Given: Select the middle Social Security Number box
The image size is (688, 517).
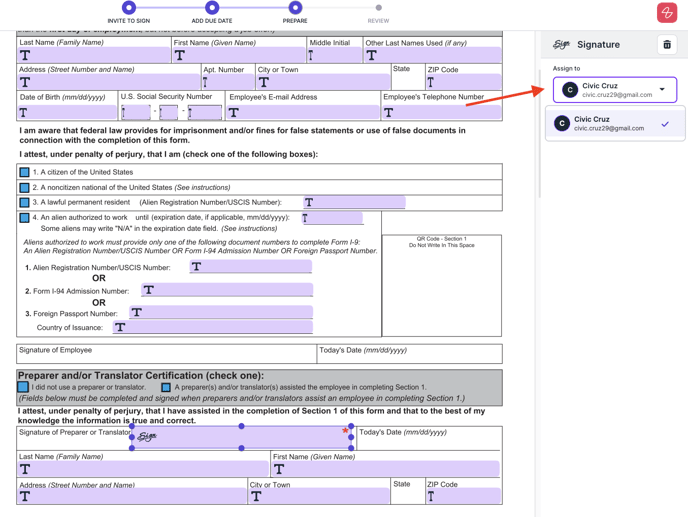Looking at the screenshot, I should (168, 112).
